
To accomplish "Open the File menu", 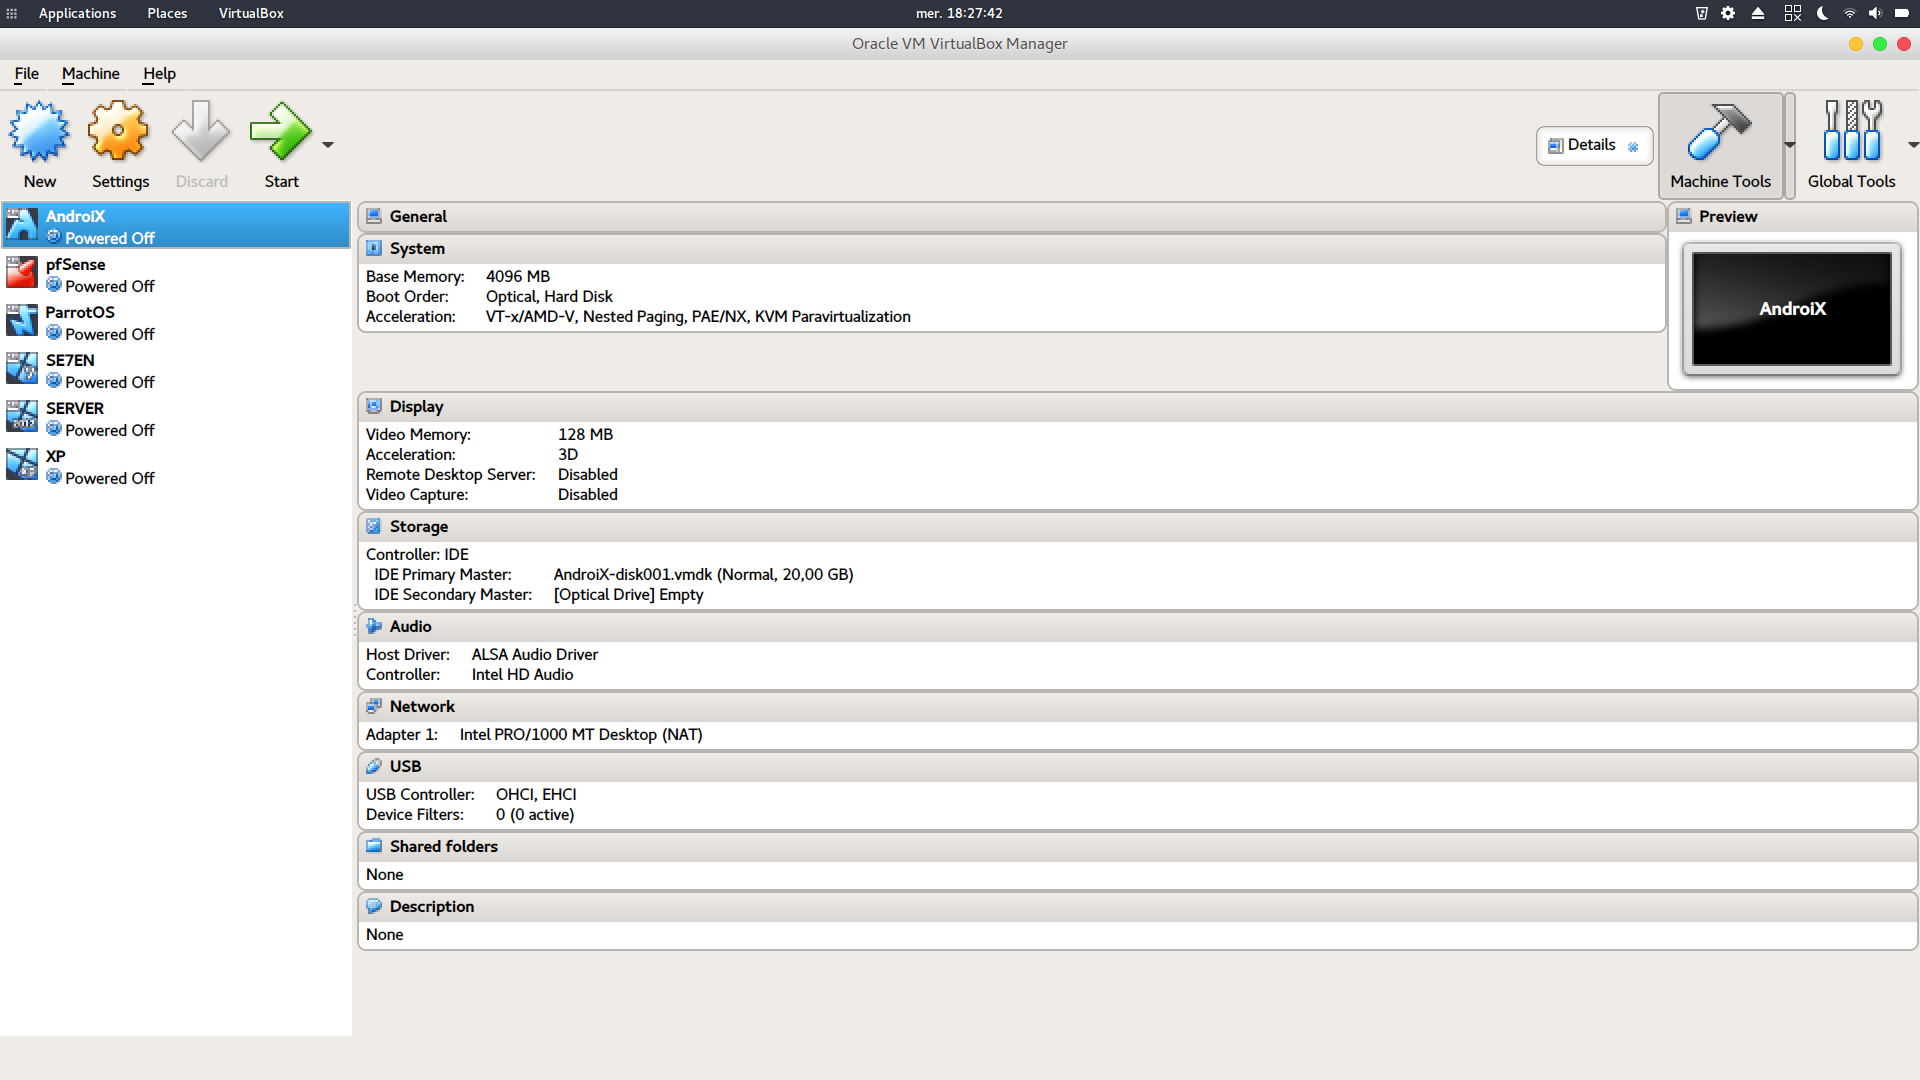I will coord(26,73).
